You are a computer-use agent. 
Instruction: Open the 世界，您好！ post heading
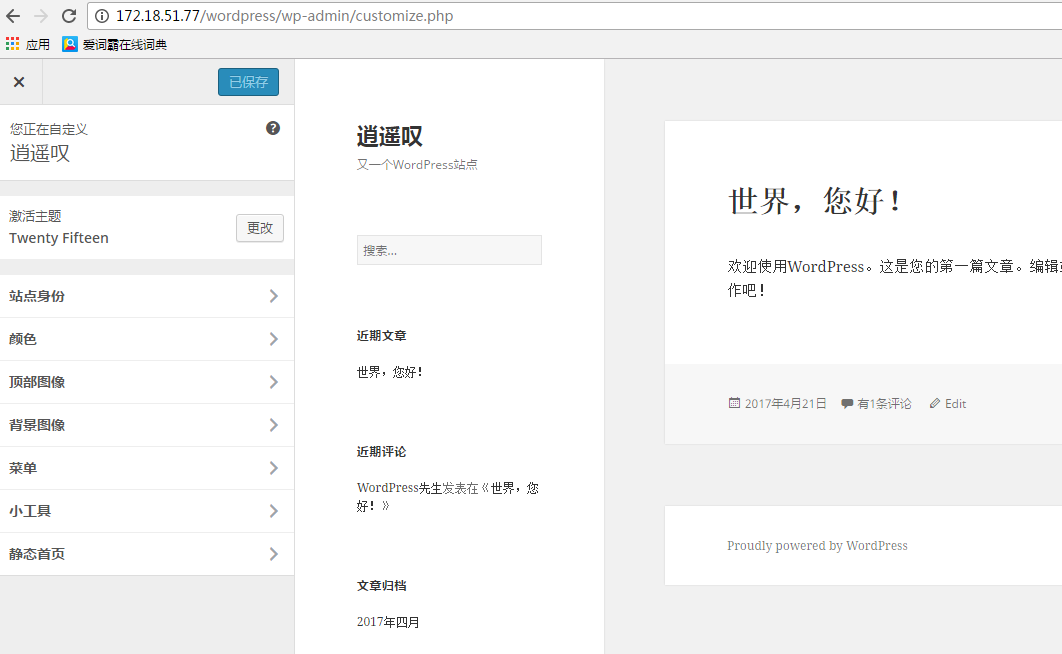[x=815, y=201]
